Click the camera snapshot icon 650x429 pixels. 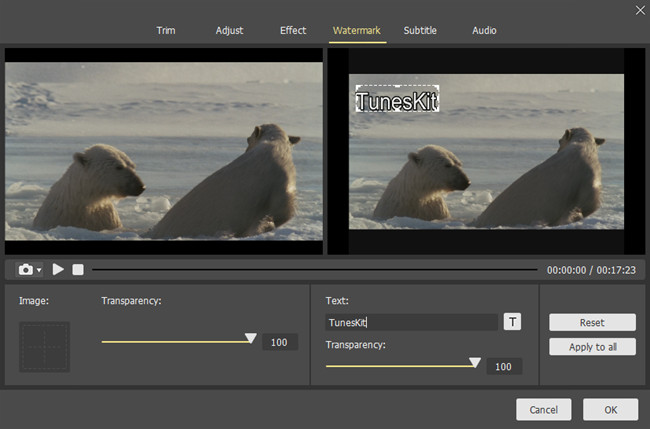26,270
